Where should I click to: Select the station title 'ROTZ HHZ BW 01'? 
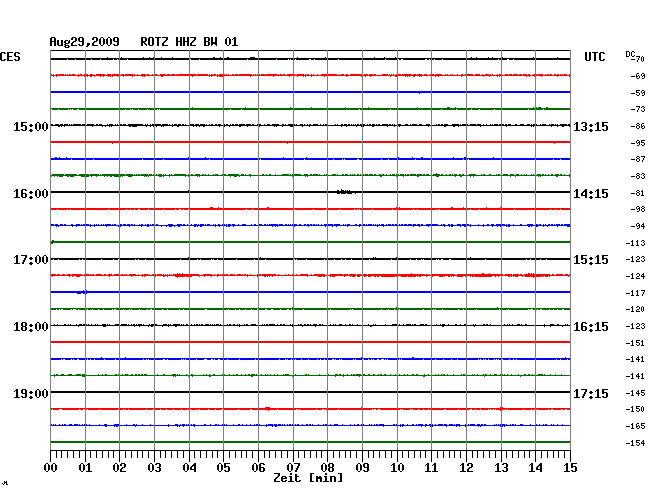189,42
